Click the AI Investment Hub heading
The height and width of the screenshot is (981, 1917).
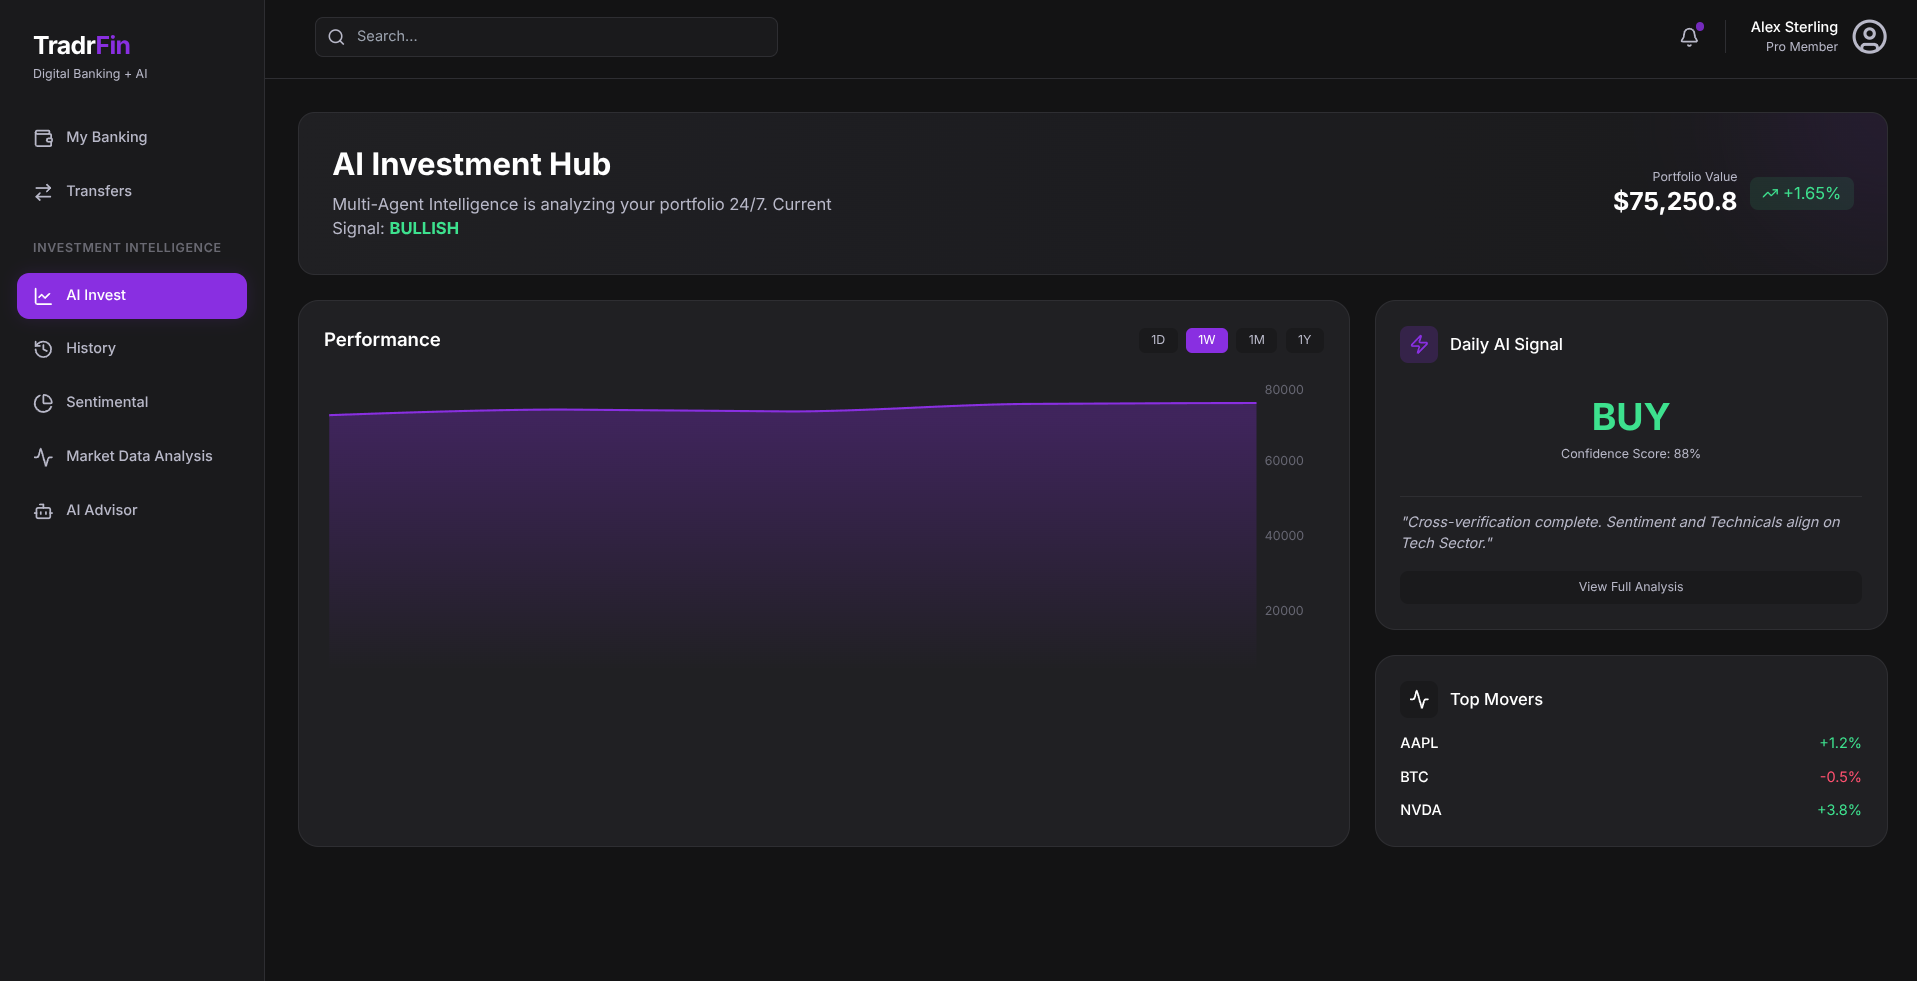point(471,165)
